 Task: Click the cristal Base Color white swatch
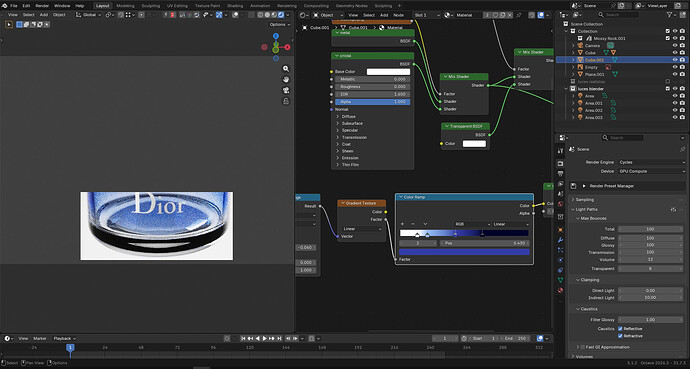pos(388,72)
